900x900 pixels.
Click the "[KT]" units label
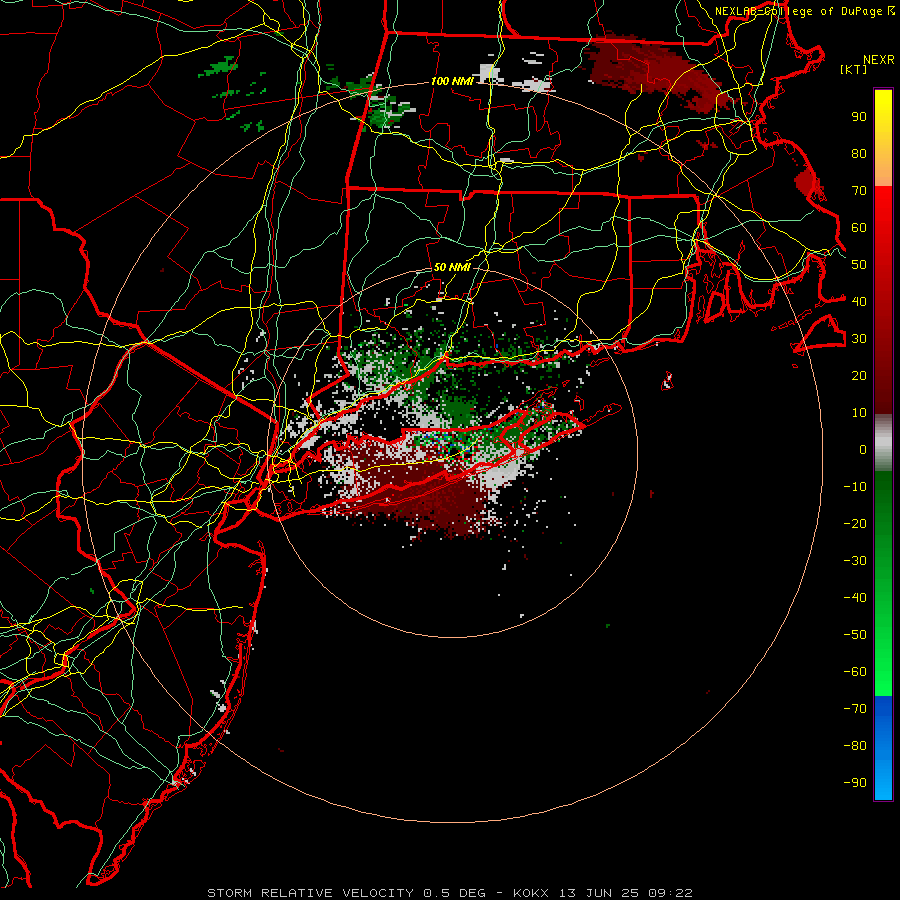(854, 69)
